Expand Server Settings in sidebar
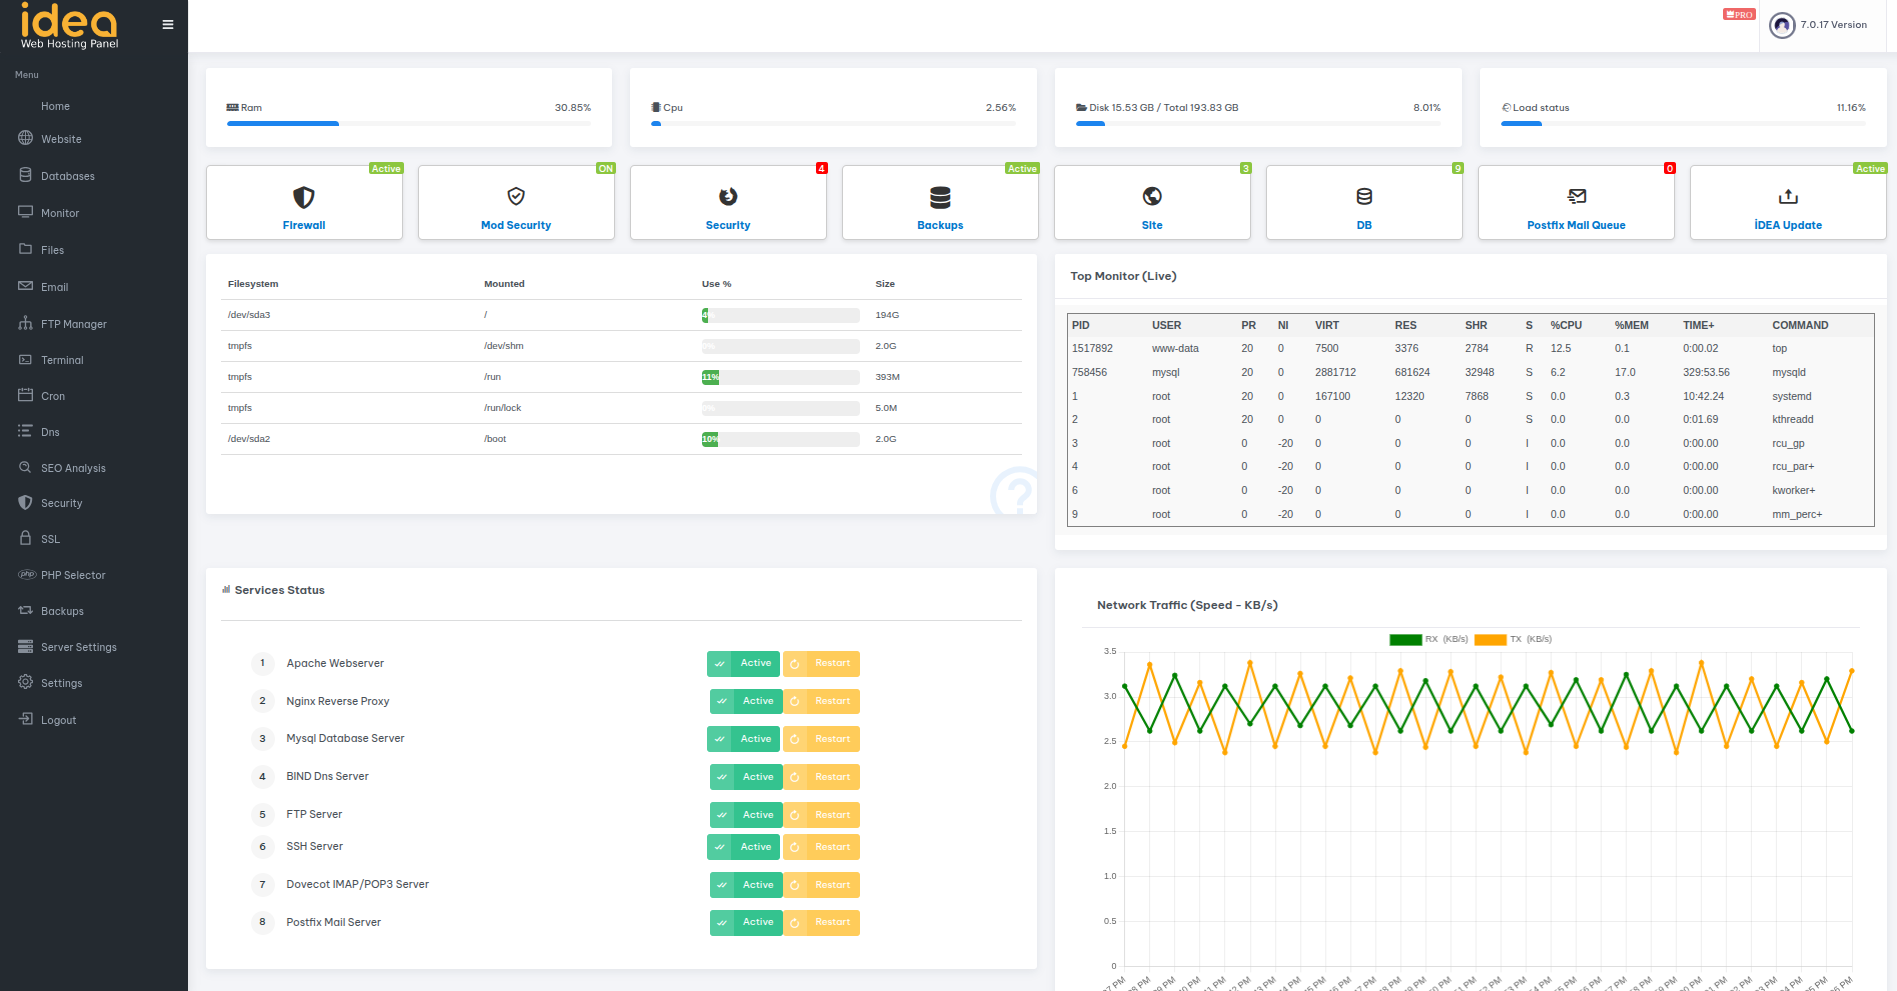This screenshot has width=1897, height=991. [78, 648]
